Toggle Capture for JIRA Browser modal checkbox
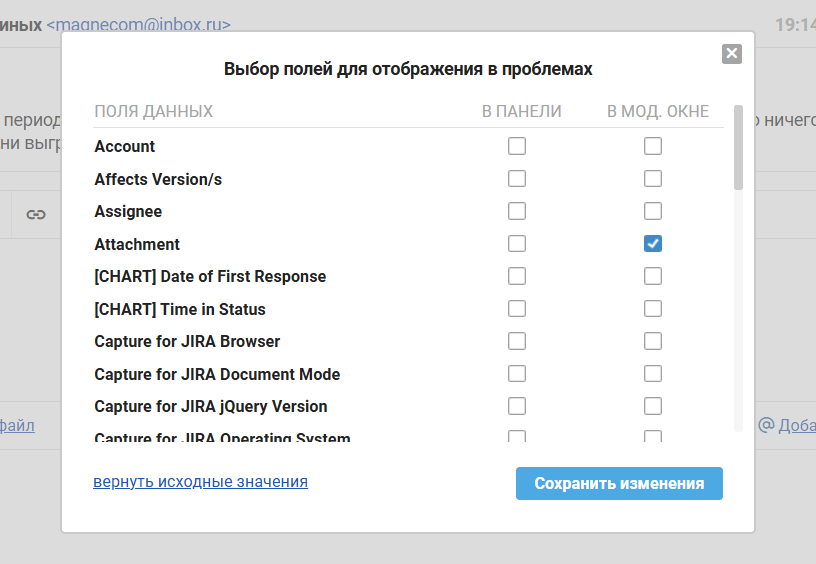Image resolution: width=816 pixels, height=564 pixels. click(x=653, y=341)
